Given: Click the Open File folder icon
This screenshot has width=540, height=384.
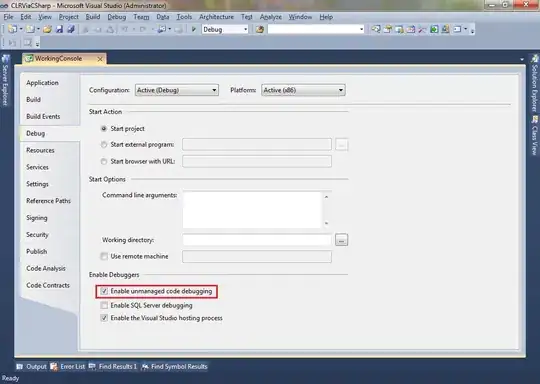Looking at the screenshot, I should (47, 30).
